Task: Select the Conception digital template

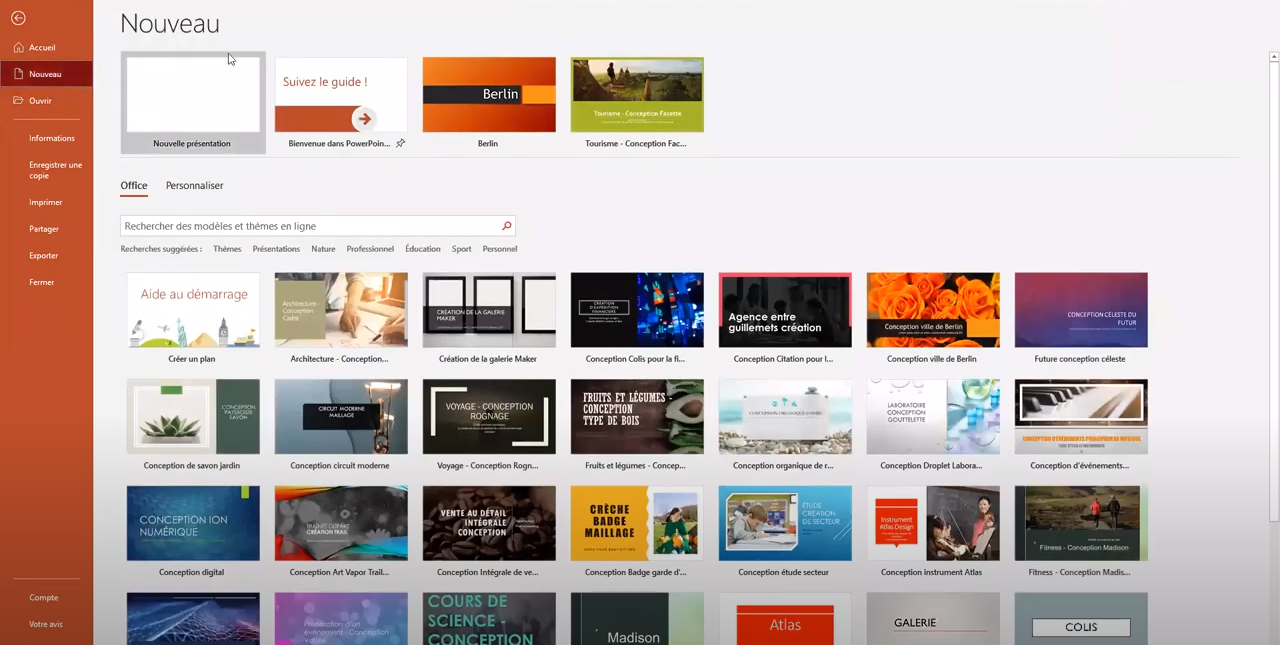Action: click(193, 532)
